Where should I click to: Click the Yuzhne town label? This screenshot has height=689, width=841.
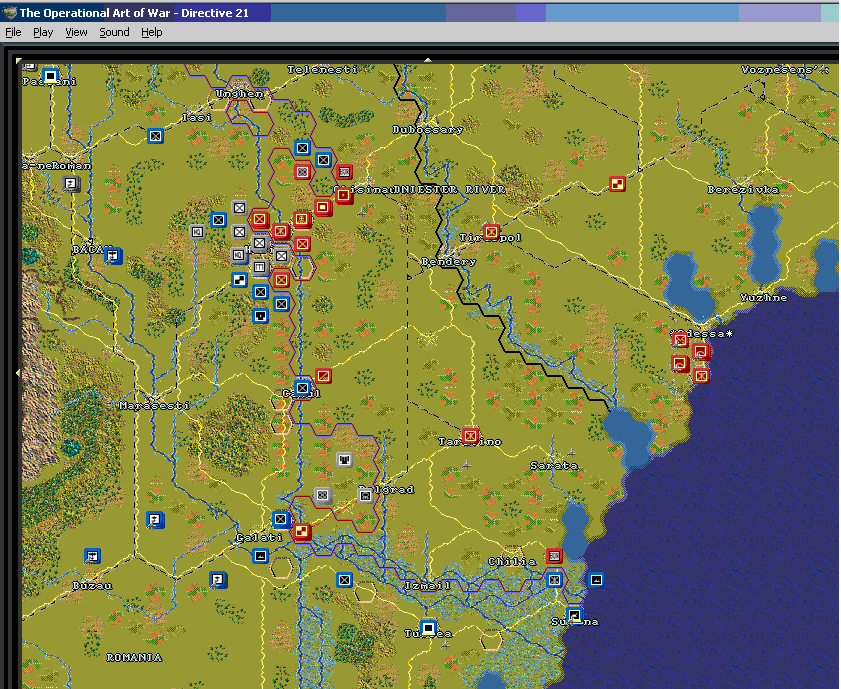coord(764,298)
